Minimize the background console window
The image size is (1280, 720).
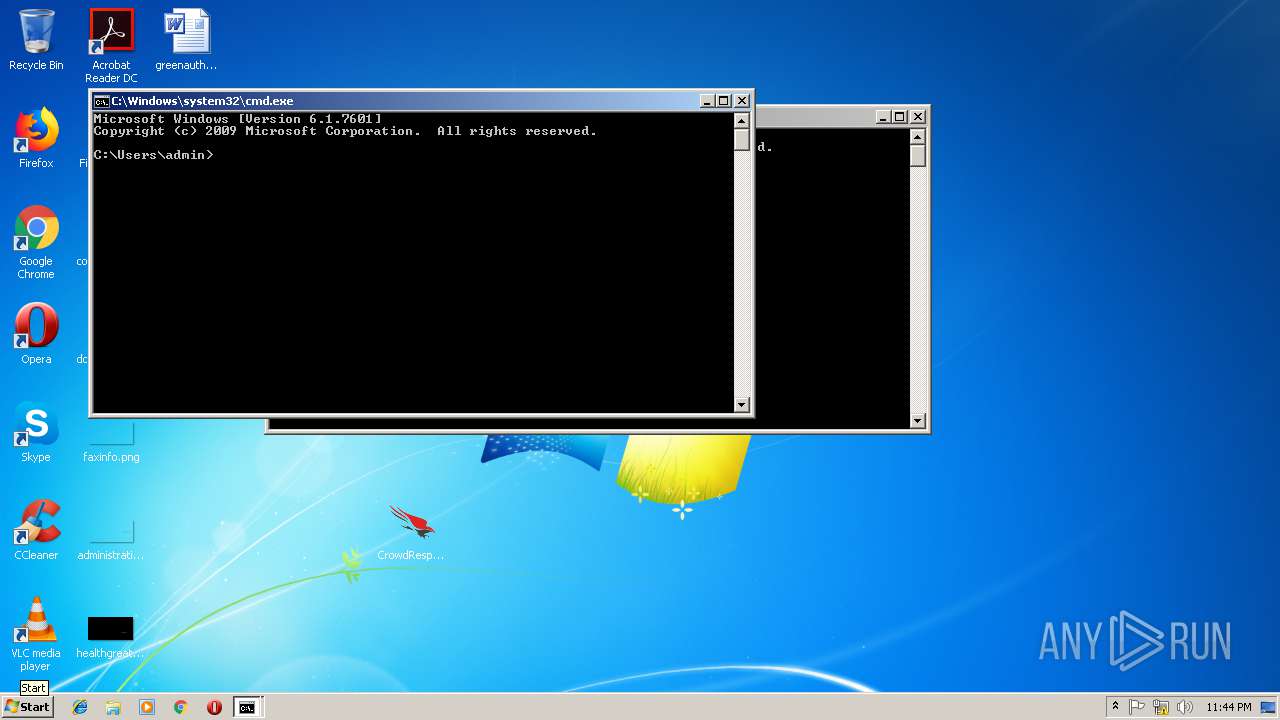pyautogui.click(x=883, y=117)
